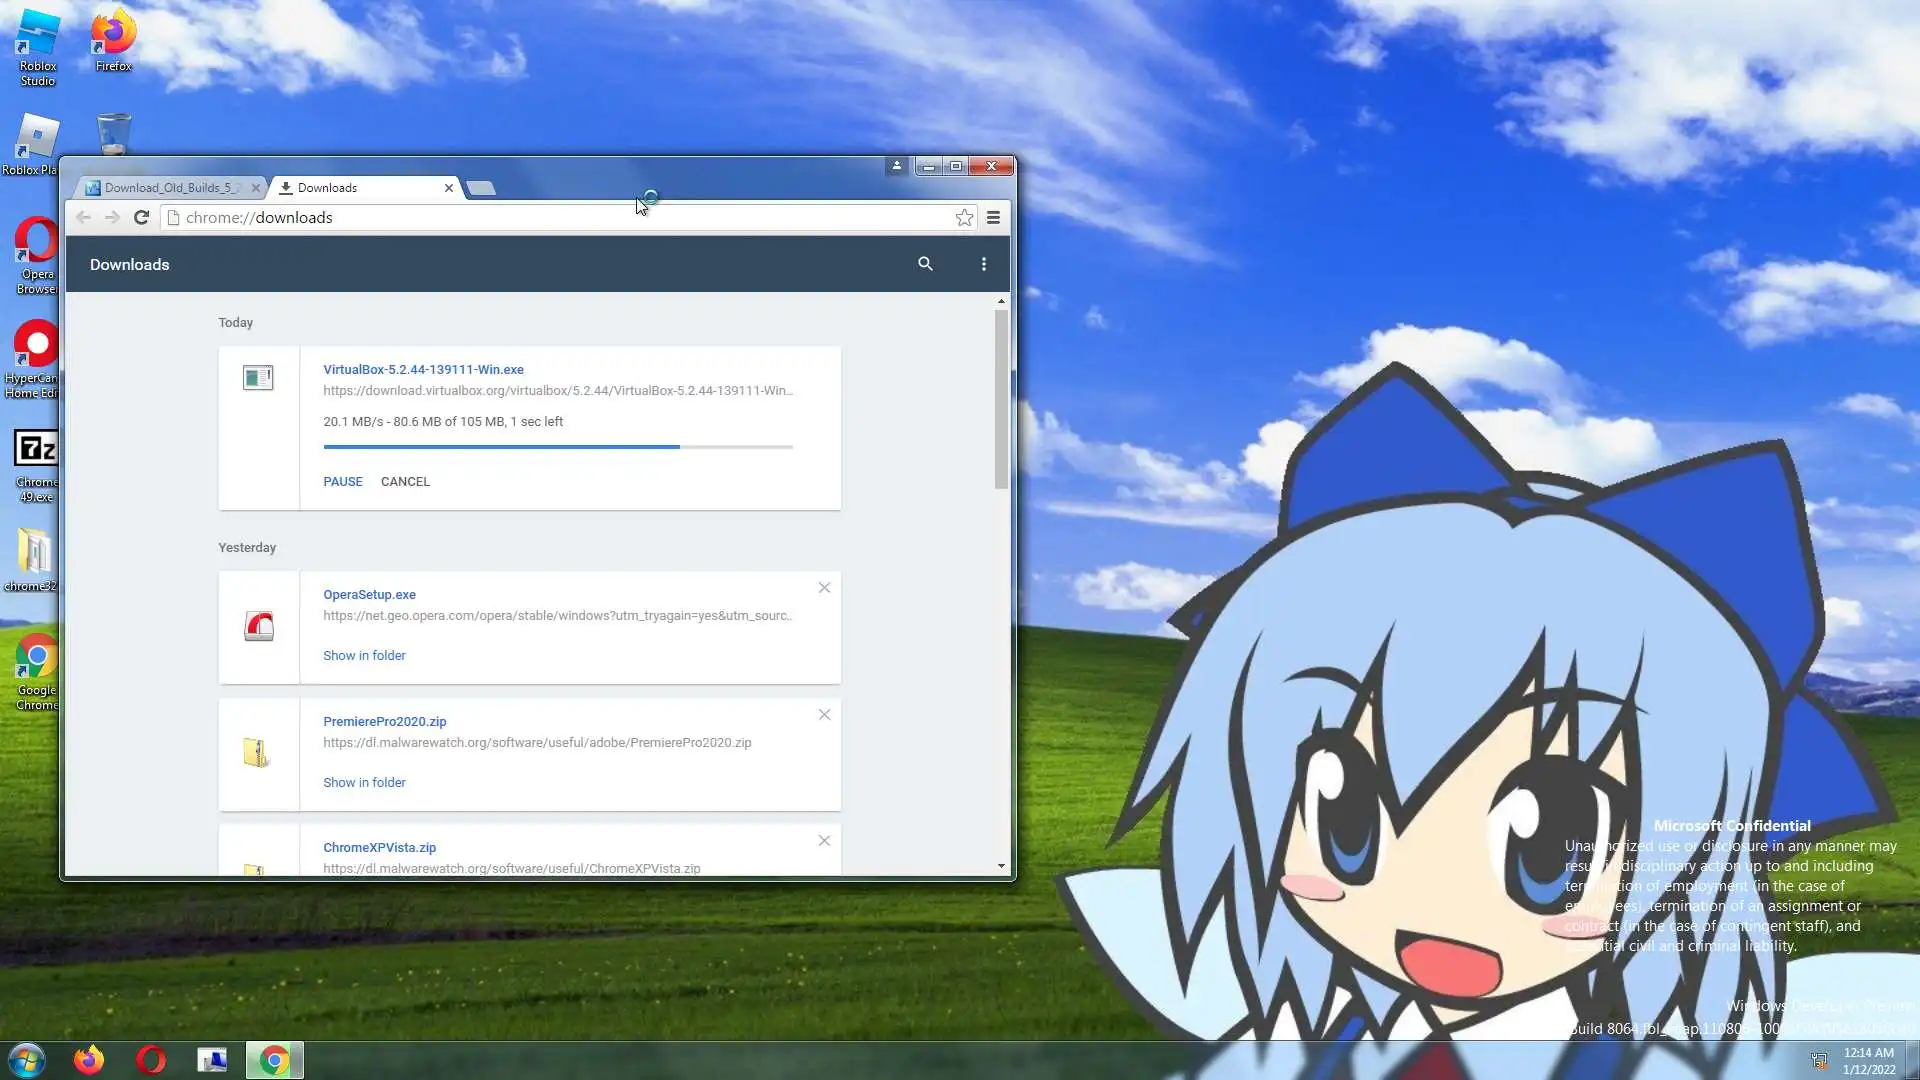Search downloads with the magnifier icon

click(925, 264)
